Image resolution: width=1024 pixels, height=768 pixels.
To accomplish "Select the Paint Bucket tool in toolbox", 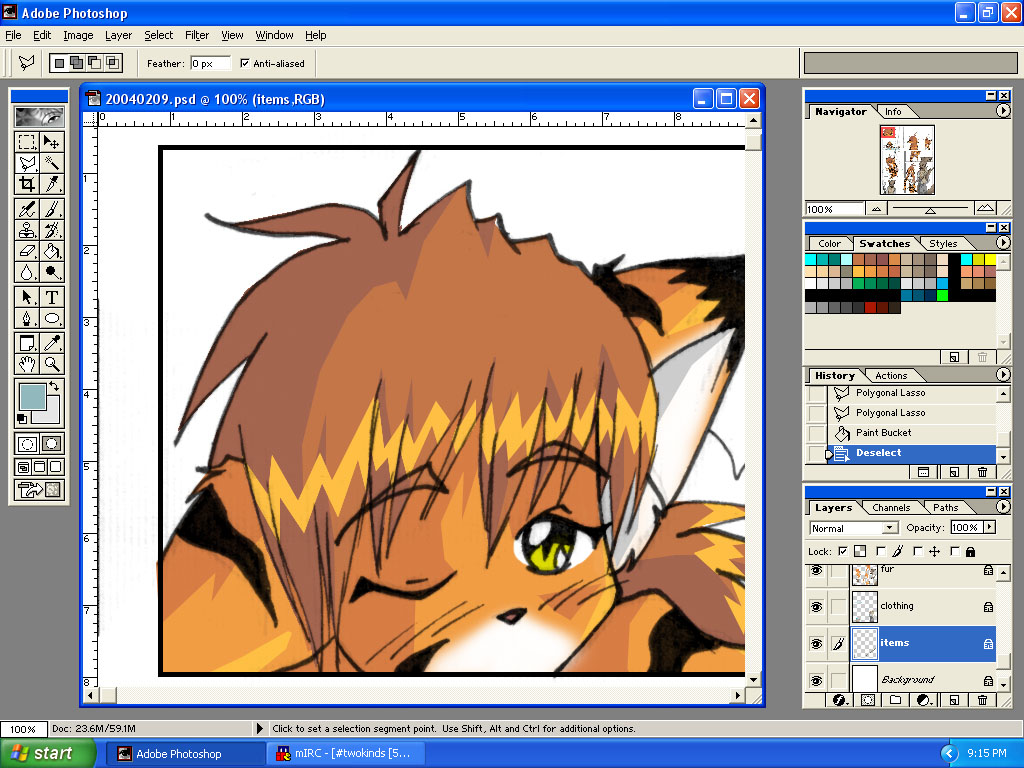I will (x=52, y=251).
